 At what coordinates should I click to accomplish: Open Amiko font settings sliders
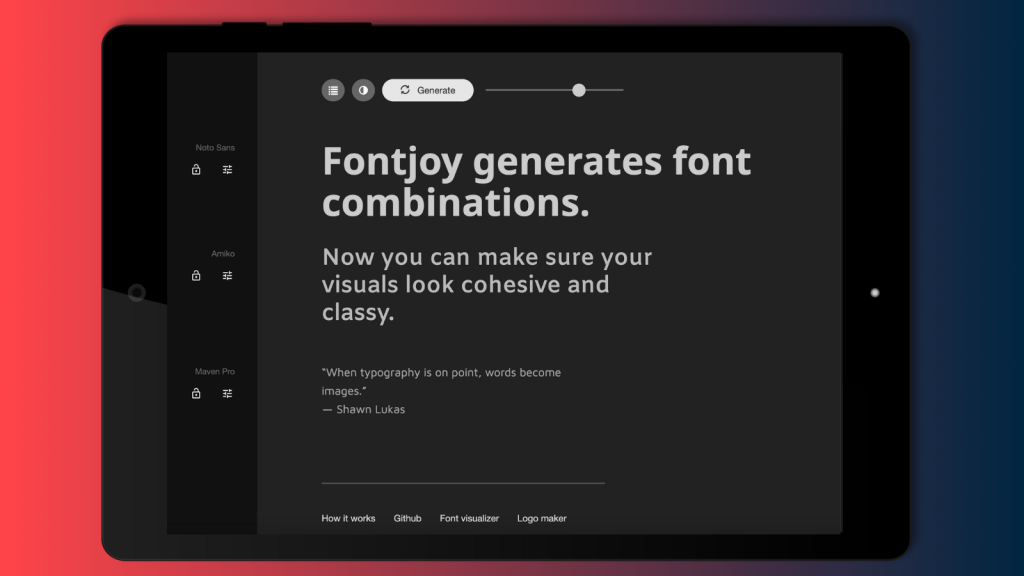(227, 276)
